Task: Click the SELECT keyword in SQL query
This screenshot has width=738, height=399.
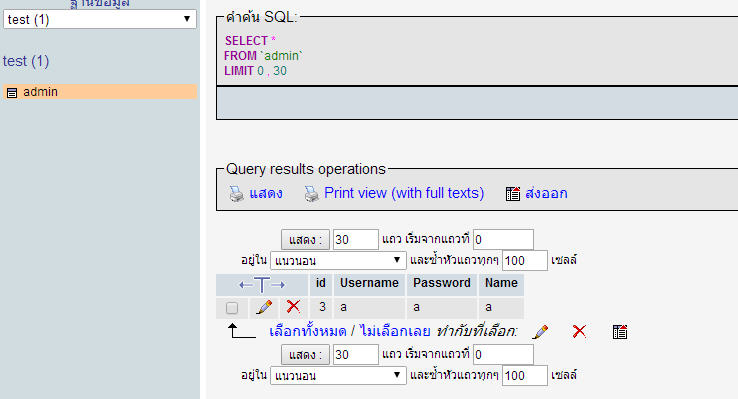Action: (246, 40)
